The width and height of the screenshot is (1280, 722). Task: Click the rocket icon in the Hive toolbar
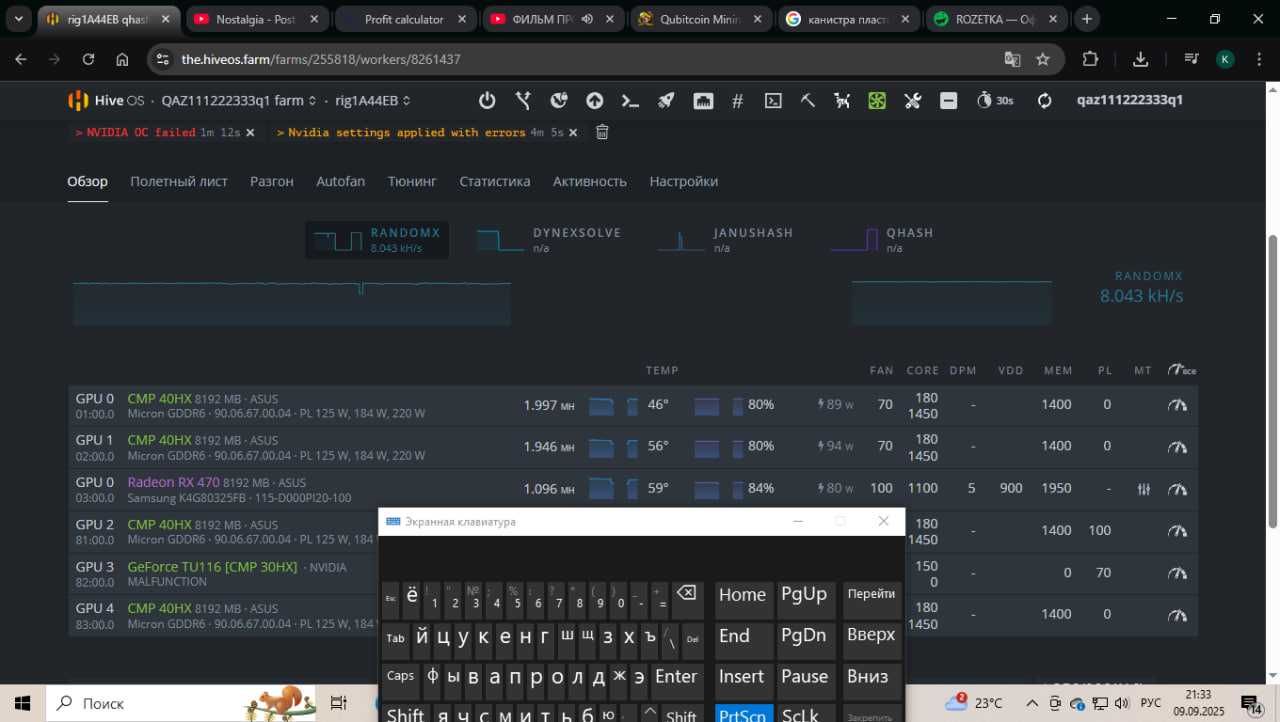(x=666, y=100)
